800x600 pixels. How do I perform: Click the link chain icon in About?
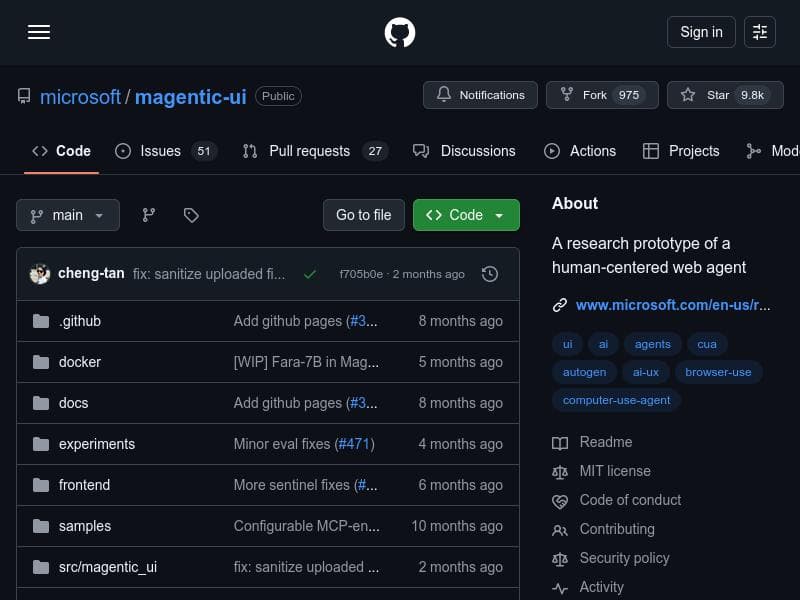[560, 305]
